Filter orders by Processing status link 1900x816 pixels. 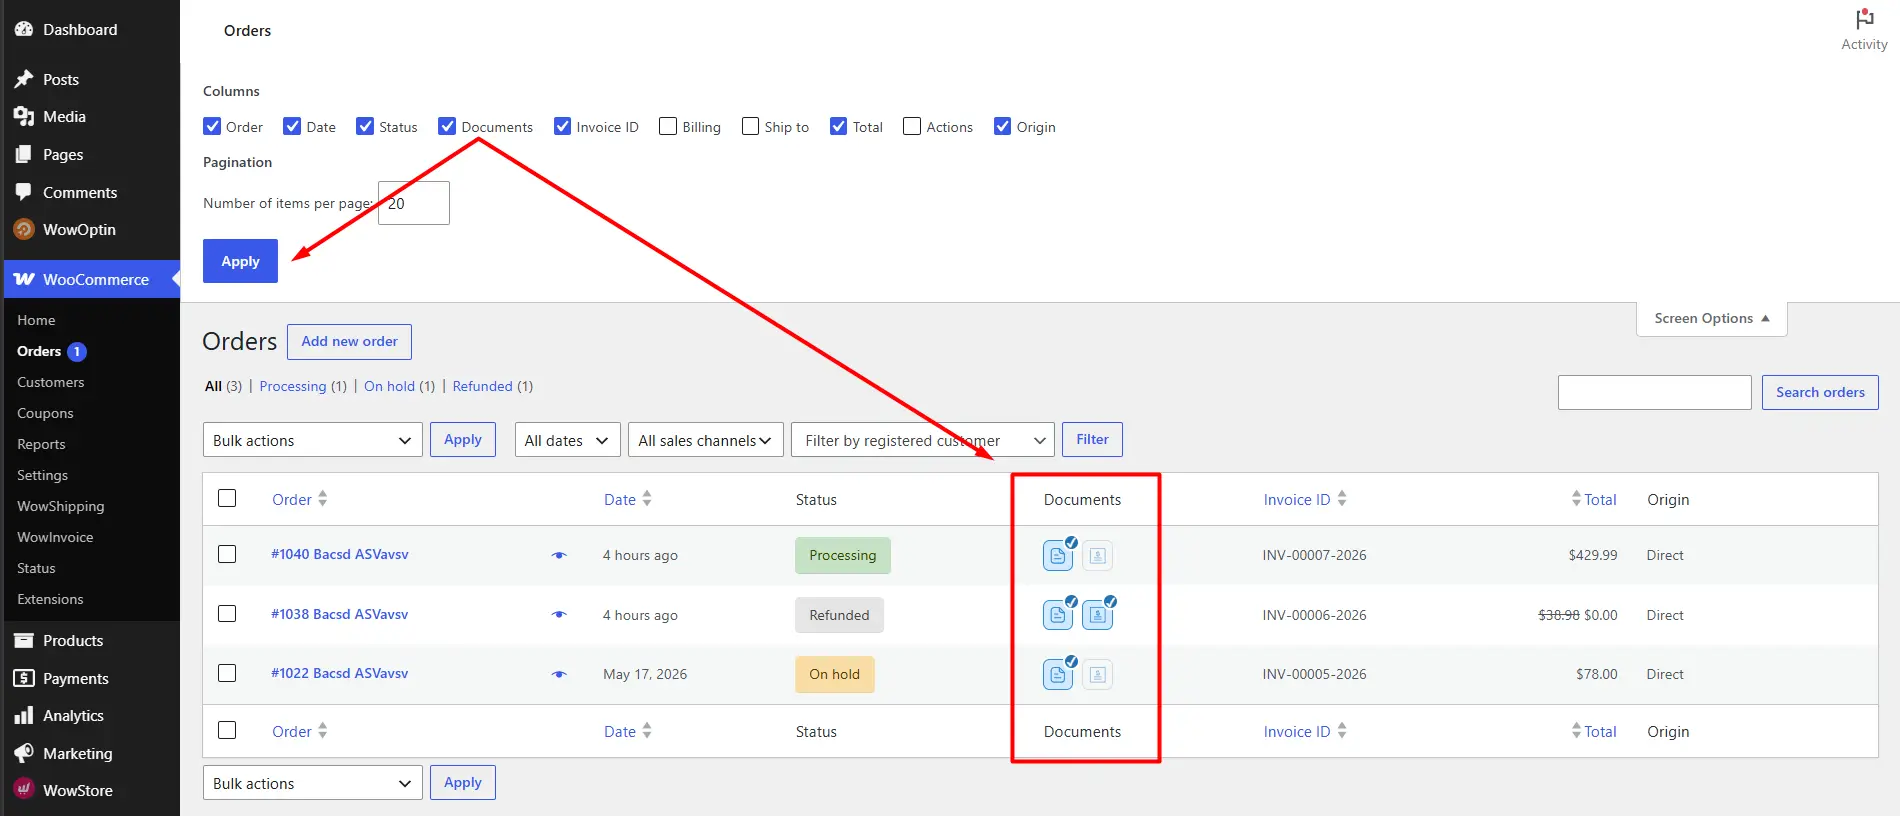point(292,386)
